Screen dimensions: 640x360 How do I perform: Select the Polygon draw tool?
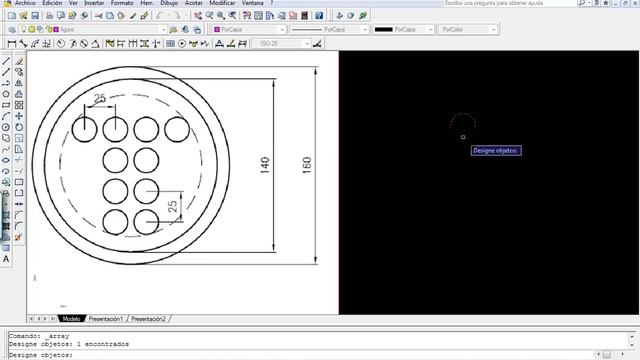[6, 94]
